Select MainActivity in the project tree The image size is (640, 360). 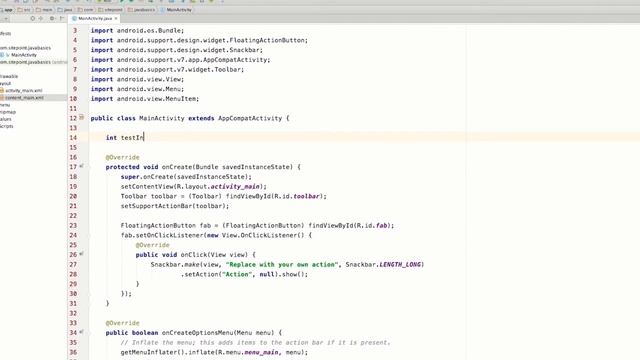tap(24, 55)
